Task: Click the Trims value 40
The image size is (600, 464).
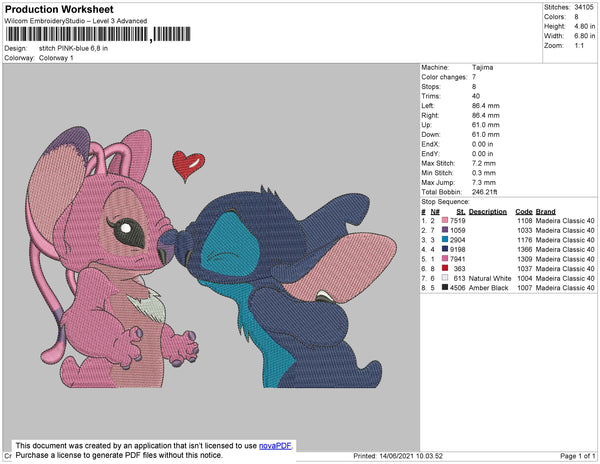Action: 476,96
